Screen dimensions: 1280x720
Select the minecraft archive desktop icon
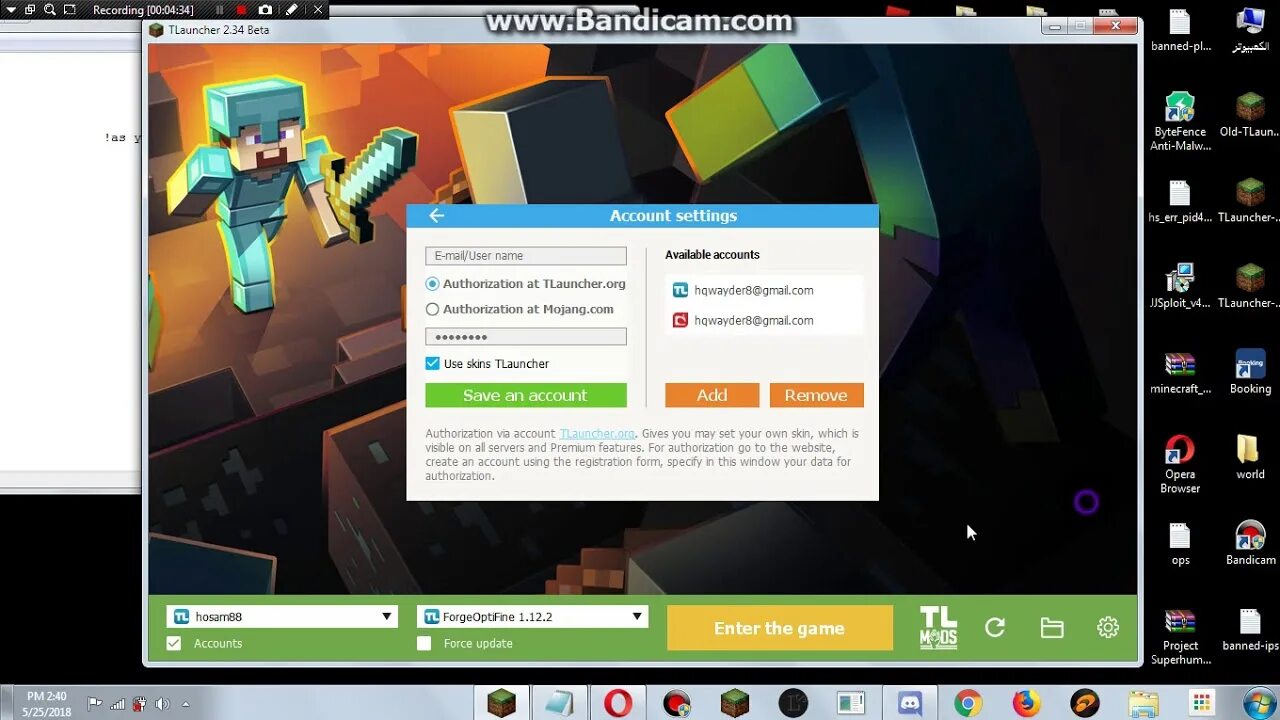[1180, 371]
